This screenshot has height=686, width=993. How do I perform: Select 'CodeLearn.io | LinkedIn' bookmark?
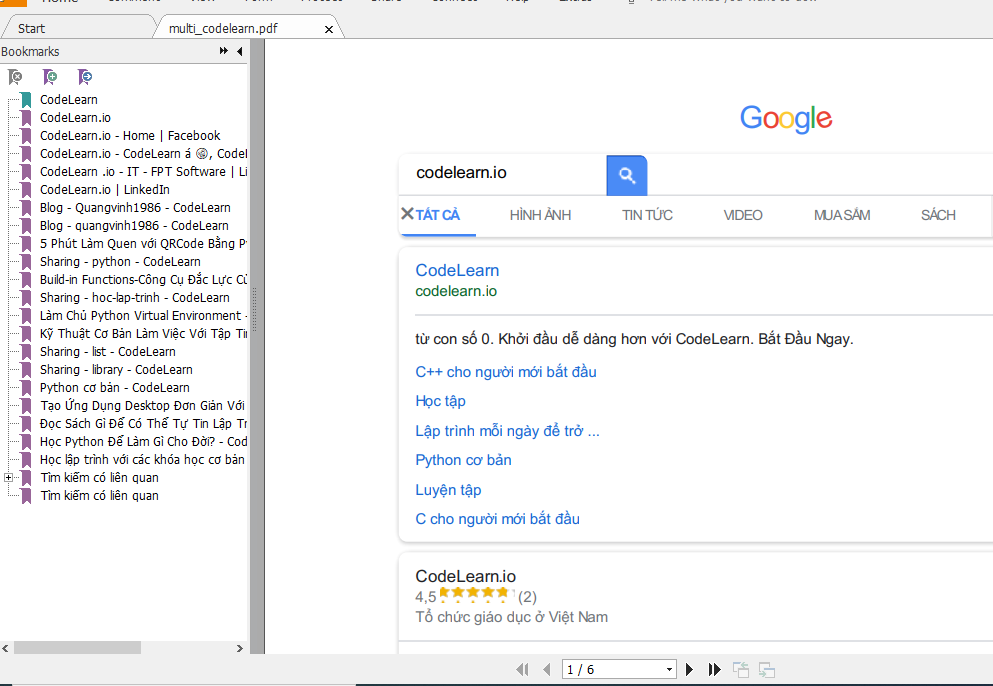[104, 190]
